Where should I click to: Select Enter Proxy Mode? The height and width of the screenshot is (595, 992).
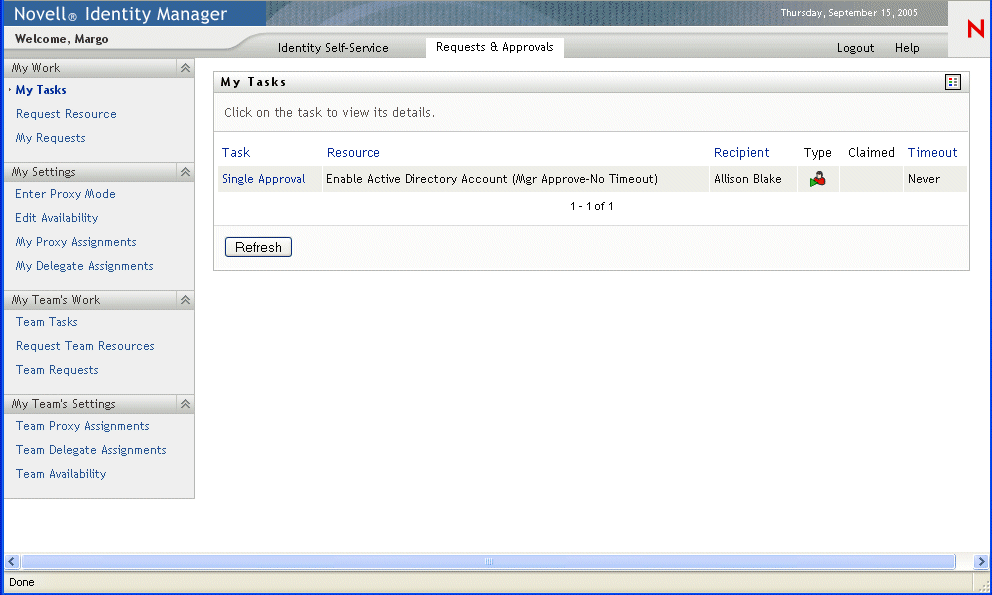[65, 194]
